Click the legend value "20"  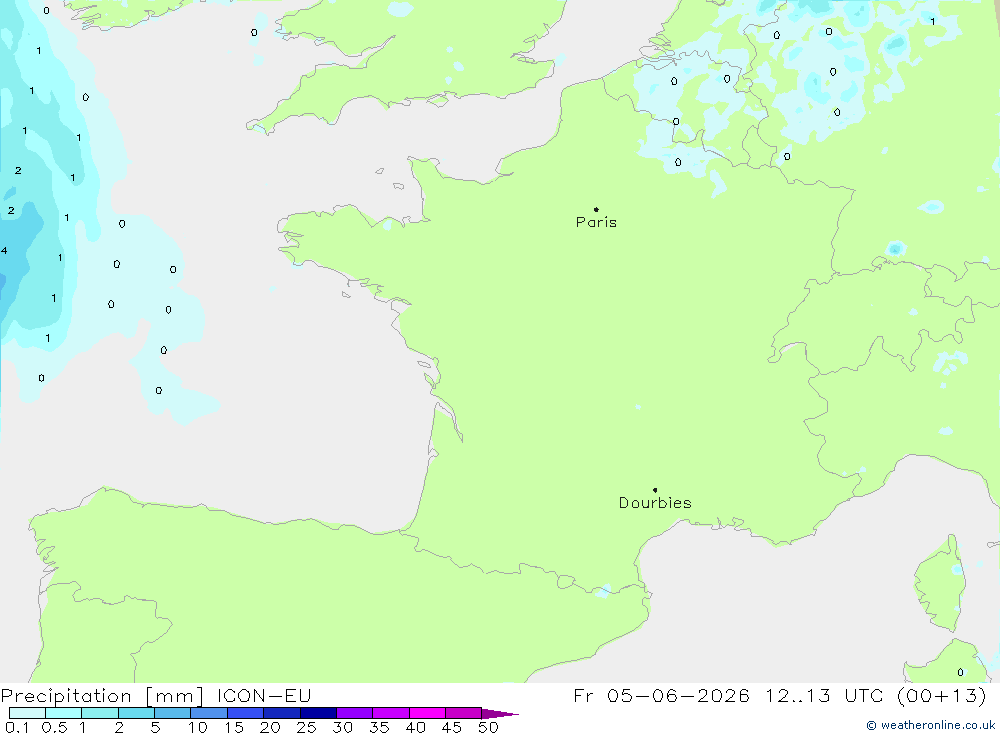(x=270, y=727)
